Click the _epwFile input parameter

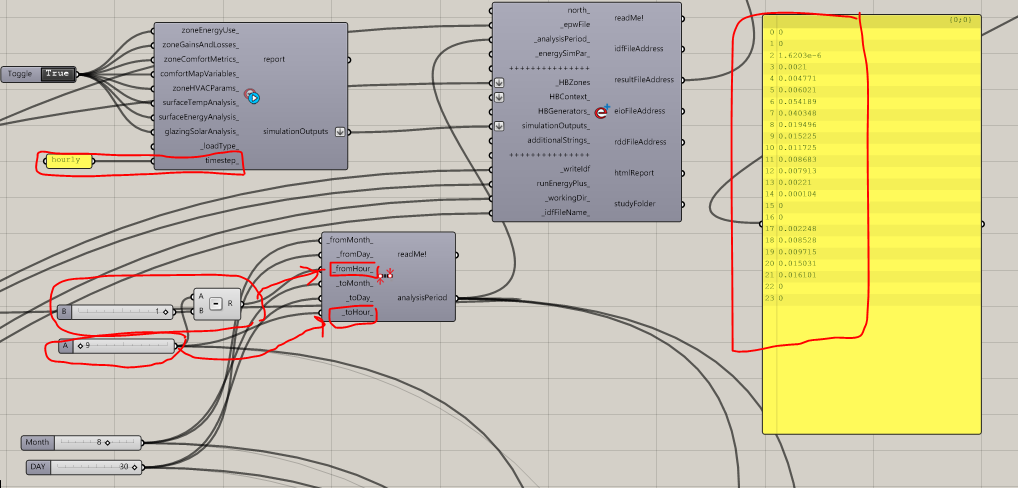[x=575, y=24]
